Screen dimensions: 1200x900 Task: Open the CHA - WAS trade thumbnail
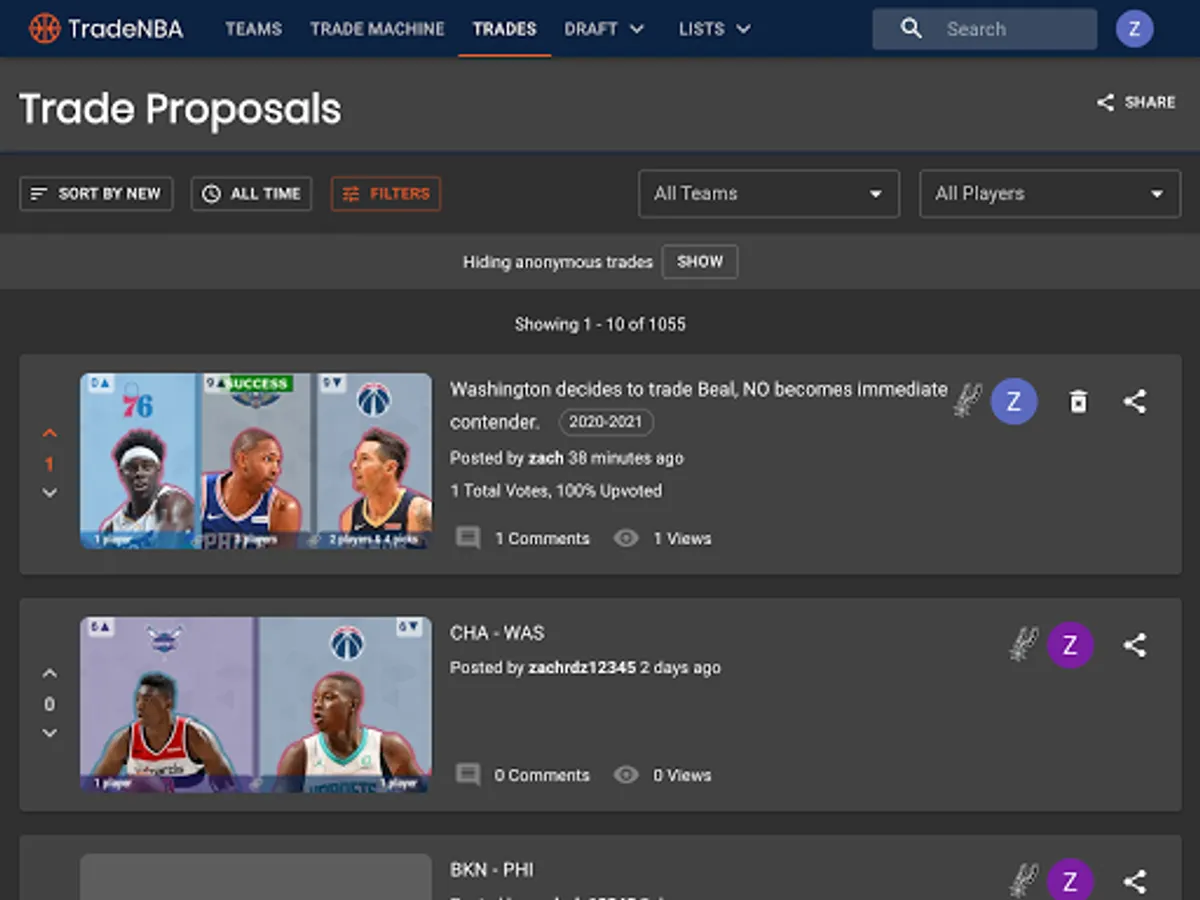[x=256, y=704]
